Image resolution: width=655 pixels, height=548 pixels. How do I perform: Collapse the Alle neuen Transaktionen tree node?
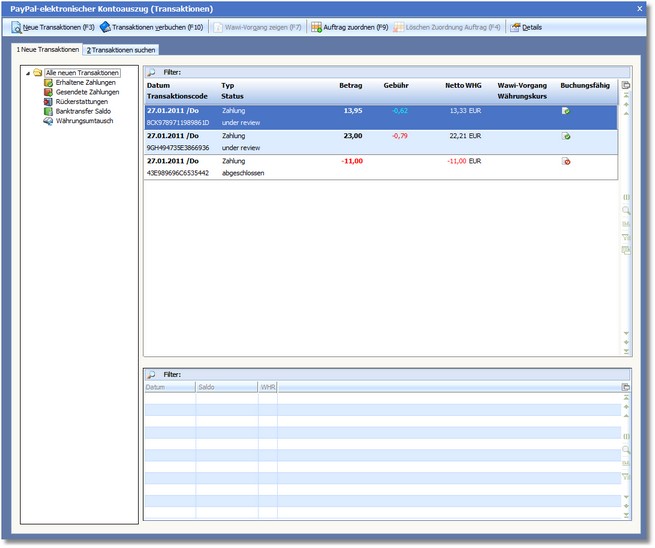[x=27, y=73]
